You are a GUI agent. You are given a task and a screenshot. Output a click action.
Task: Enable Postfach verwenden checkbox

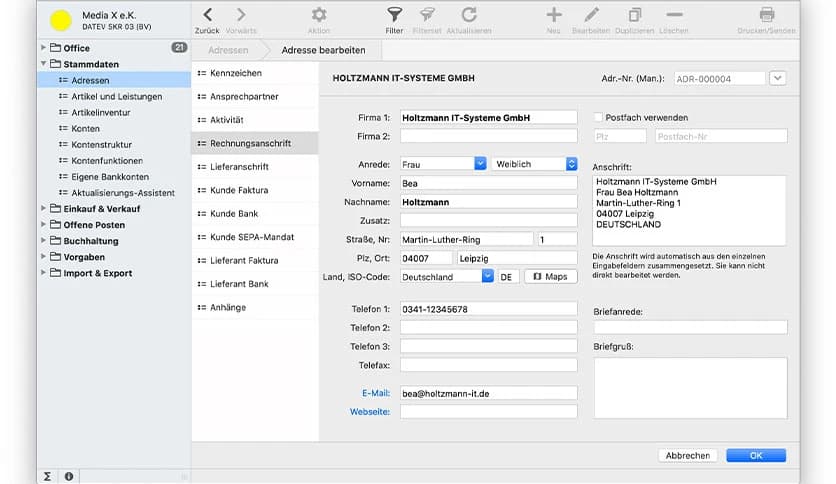point(598,117)
